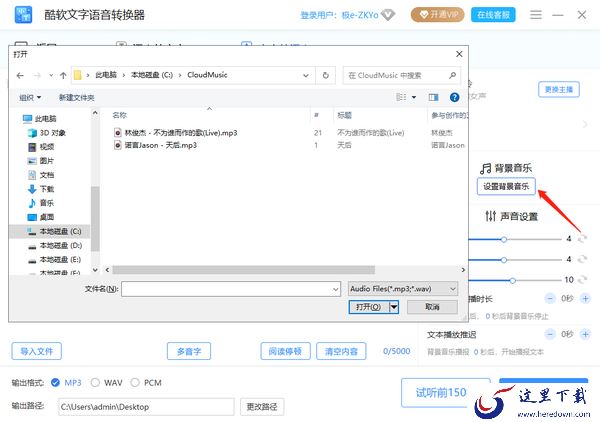Select the 林俊杰 Live mp3 file
Image resolution: width=600 pixels, height=422 pixels.
[176, 133]
